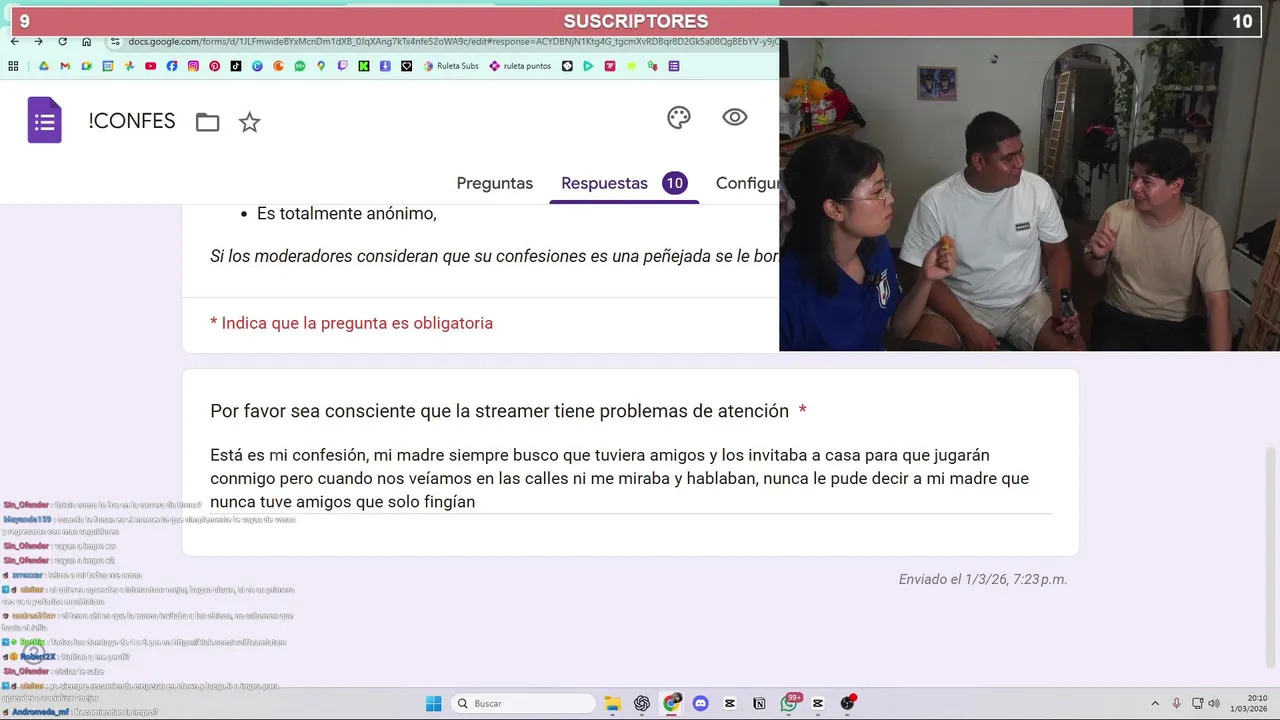Click the browser forward arrow
Viewport: 1280px width, 720px height.
(38, 41)
